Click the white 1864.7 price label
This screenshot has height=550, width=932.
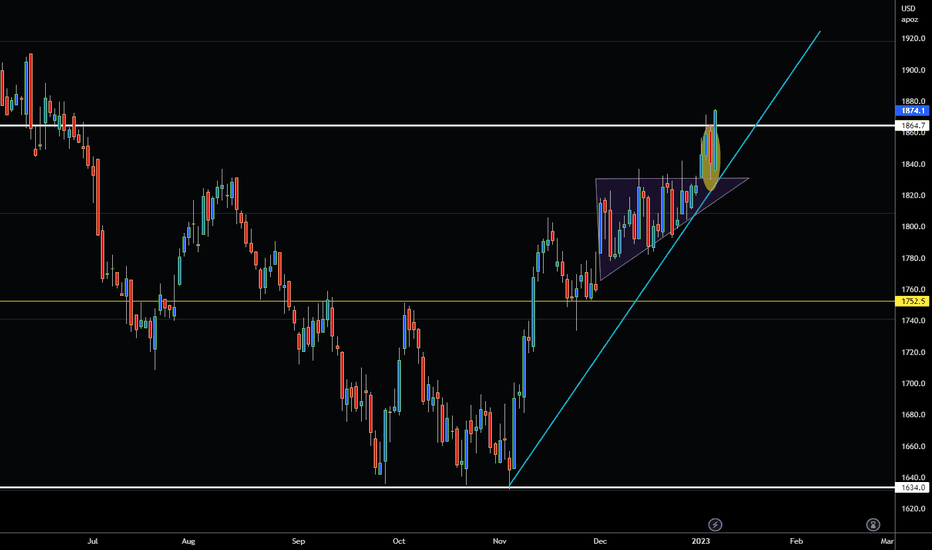(x=912, y=125)
